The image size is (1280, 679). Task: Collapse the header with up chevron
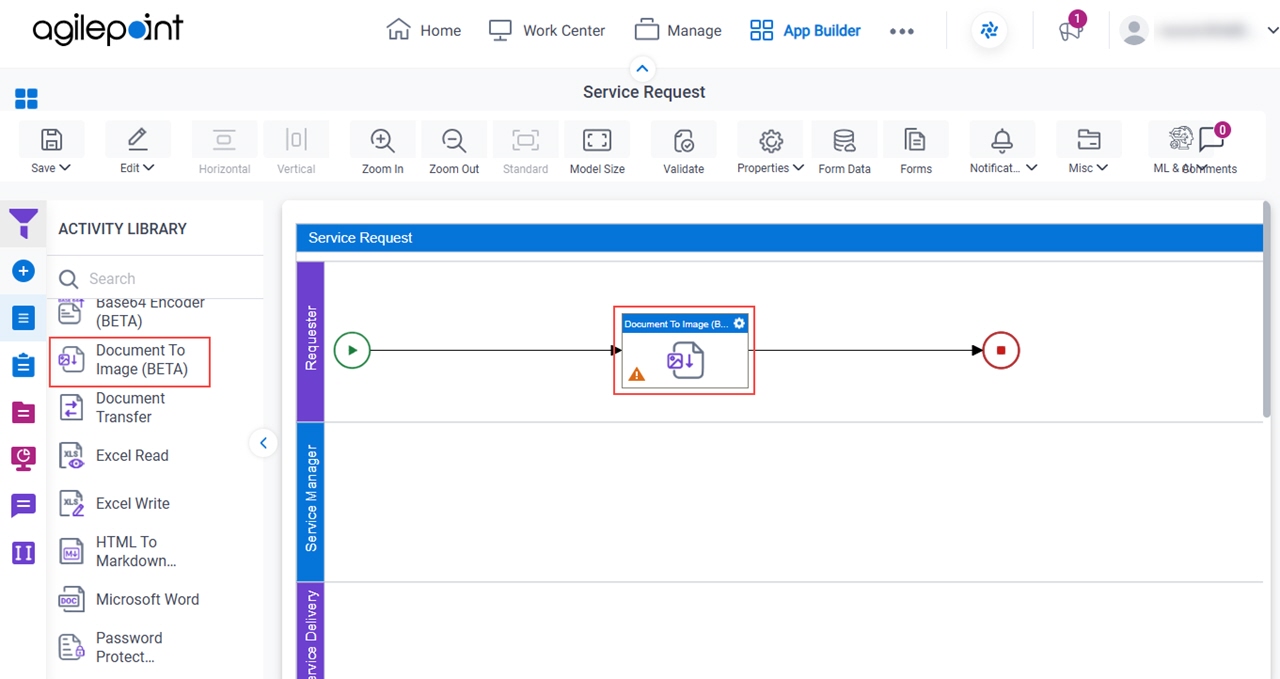pyautogui.click(x=642, y=69)
